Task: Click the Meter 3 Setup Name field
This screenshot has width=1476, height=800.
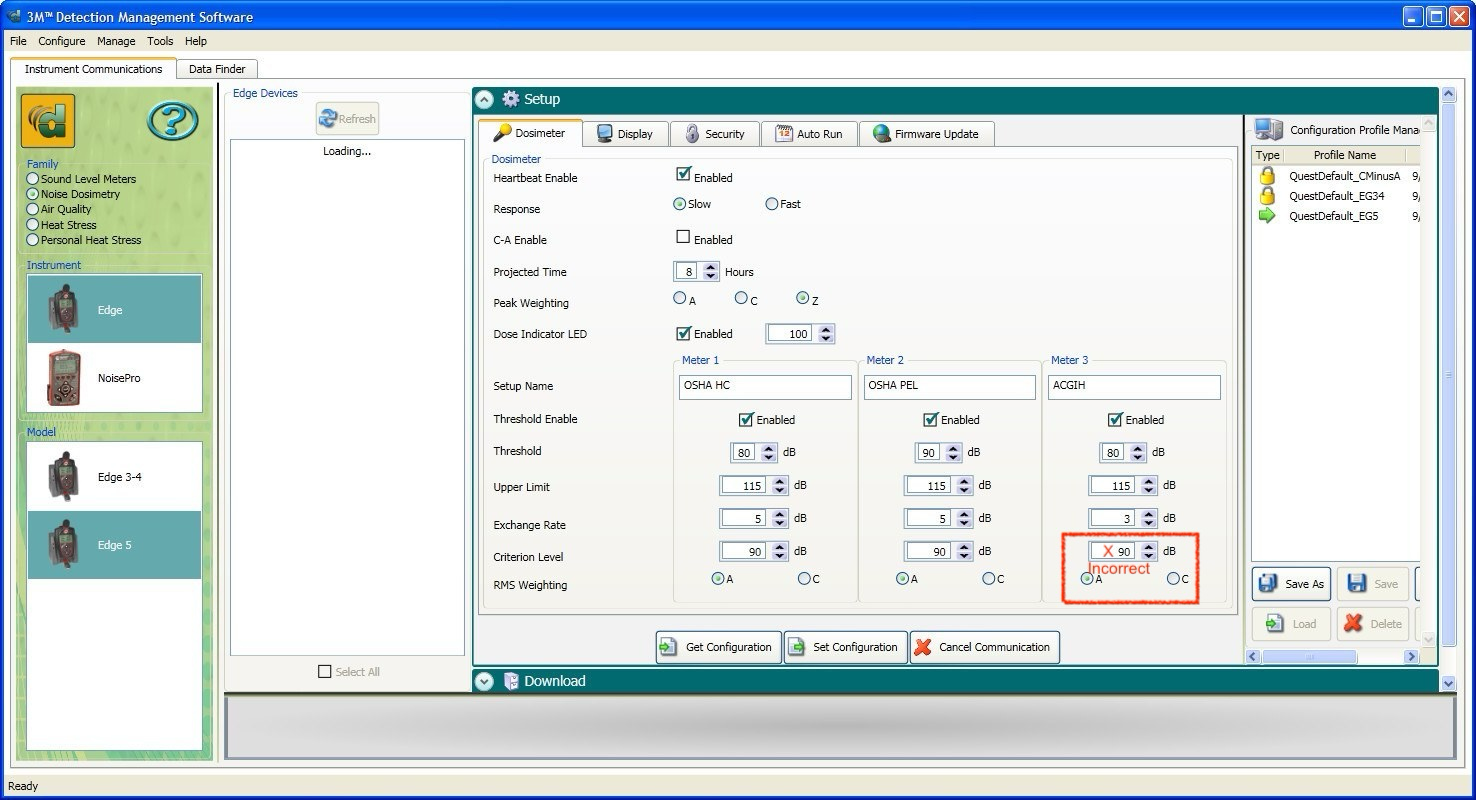Action: 1134,387
